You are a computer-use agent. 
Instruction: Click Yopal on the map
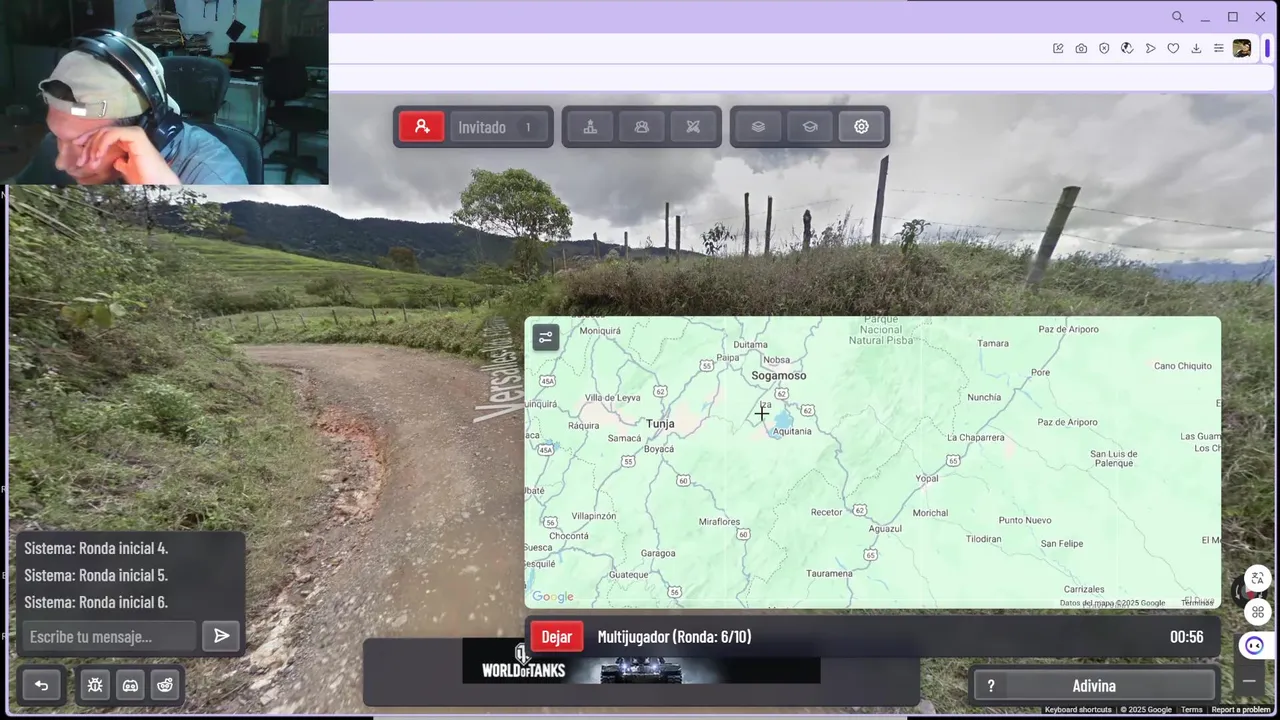coord(927,479)
